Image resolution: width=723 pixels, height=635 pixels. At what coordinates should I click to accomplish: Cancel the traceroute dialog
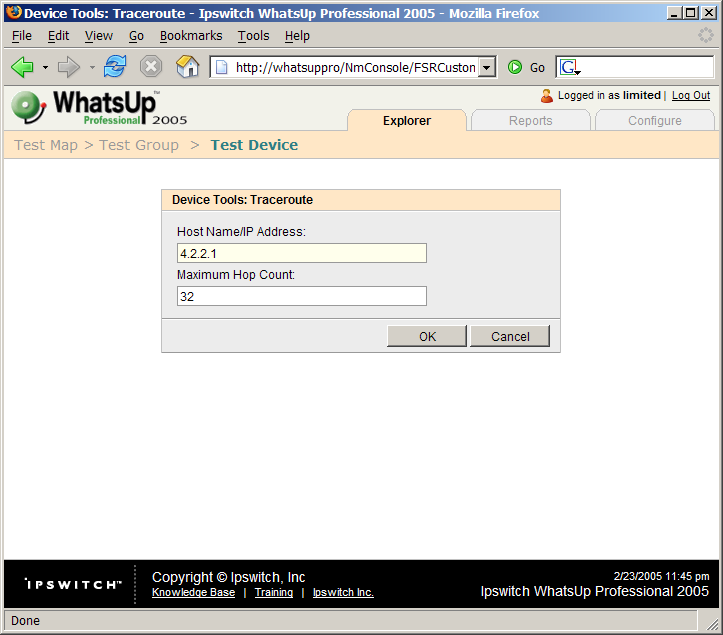510,336
